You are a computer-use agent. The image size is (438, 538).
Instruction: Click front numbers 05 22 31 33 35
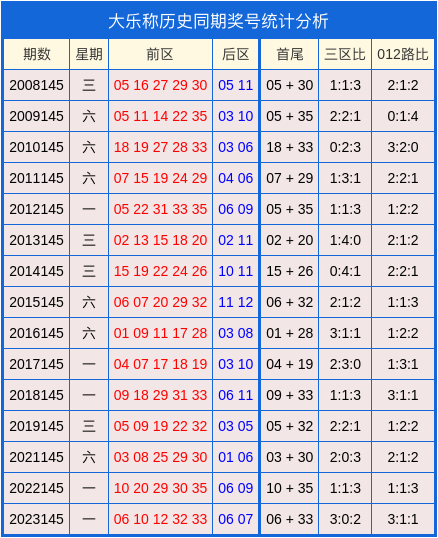tap(160, 209)
